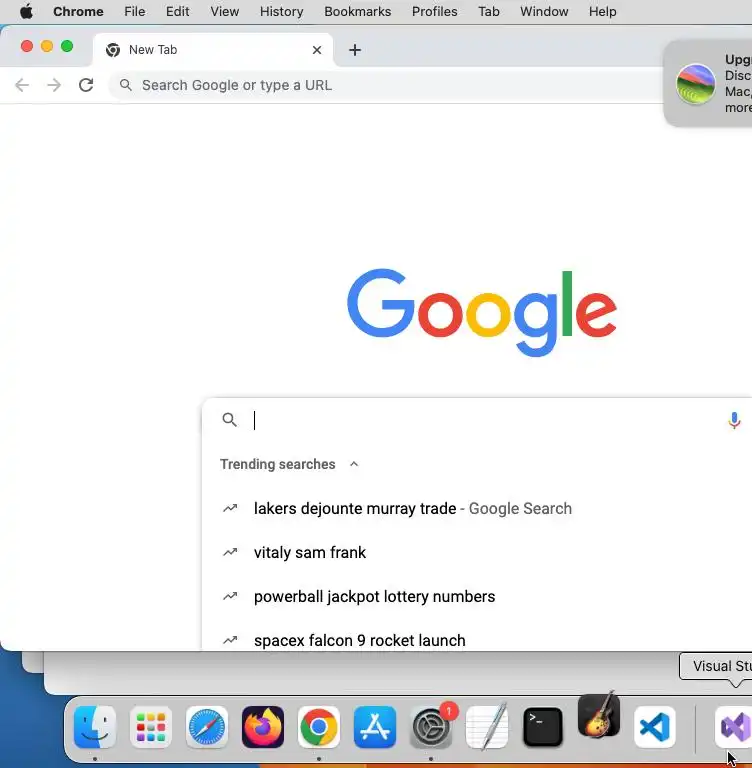Open the Bookmarks menu
Viewport: 752px width, 768px height.
click(x=358, y=11)
